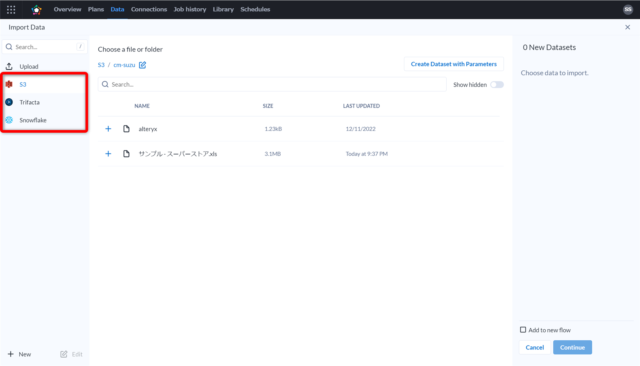640x366 pixels.
Task: Open the Library tab
Action: click(223, 9)
